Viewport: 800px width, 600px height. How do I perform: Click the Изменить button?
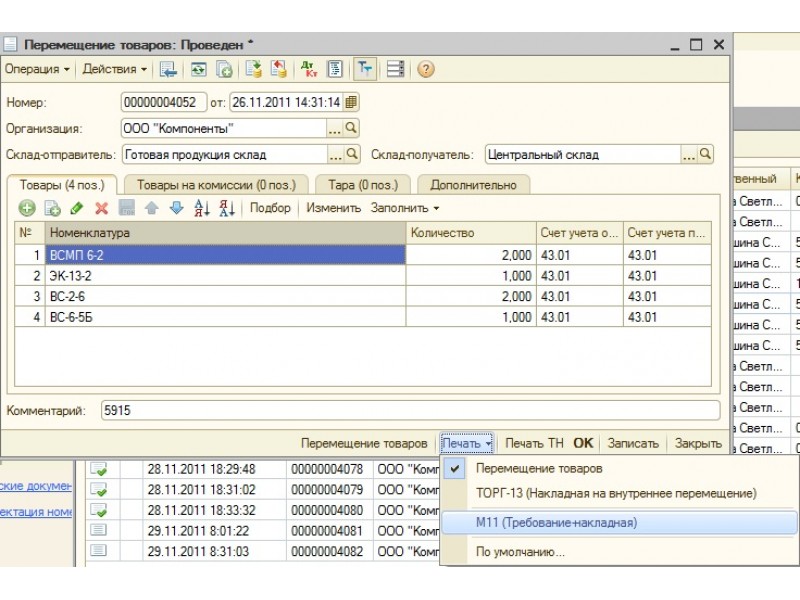333,208
